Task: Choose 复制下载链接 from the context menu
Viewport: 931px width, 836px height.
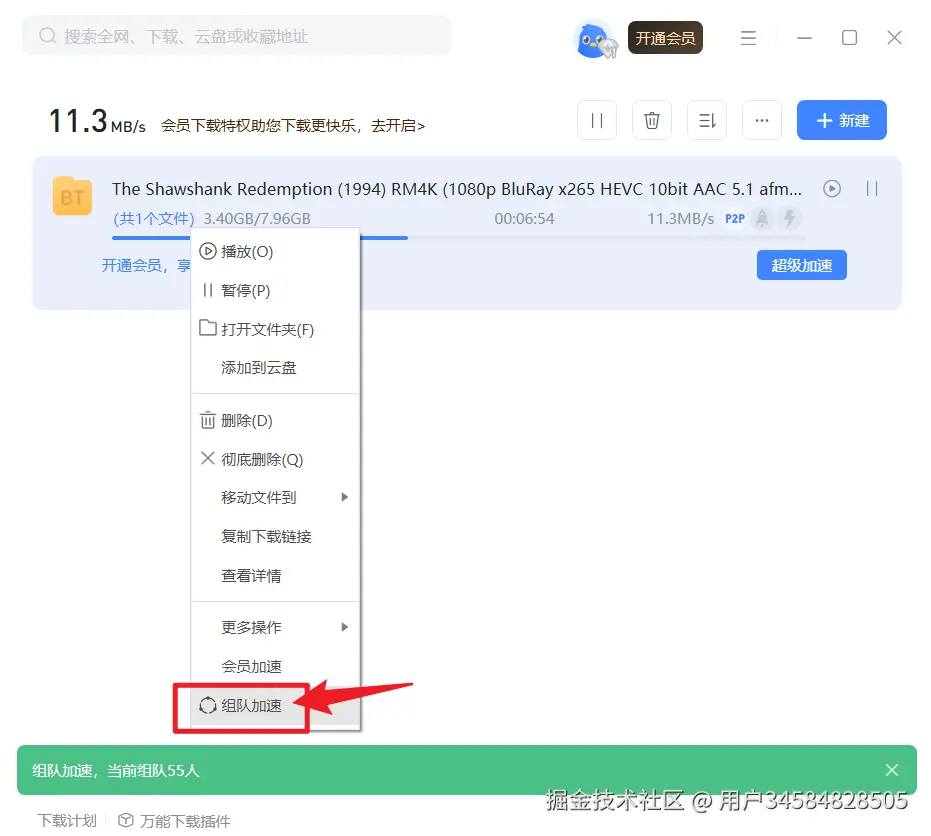Action: (x=276, y=536)
